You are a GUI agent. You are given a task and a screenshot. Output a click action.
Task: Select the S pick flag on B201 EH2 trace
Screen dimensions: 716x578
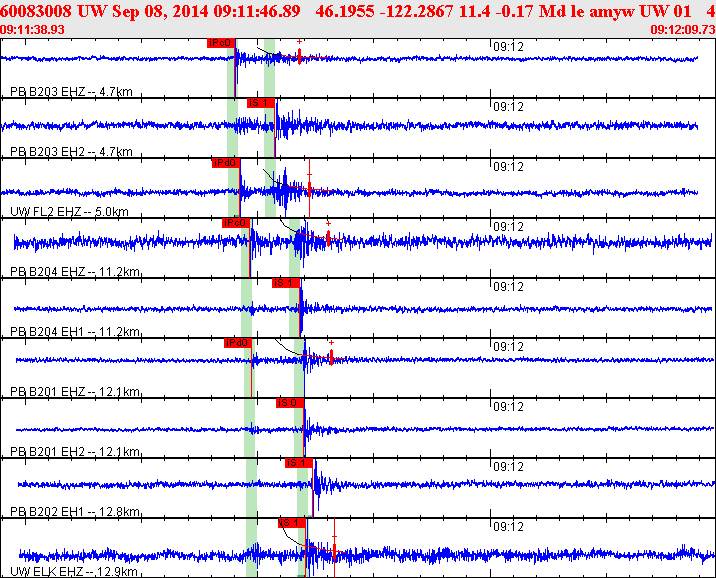[x=289, y=403]
